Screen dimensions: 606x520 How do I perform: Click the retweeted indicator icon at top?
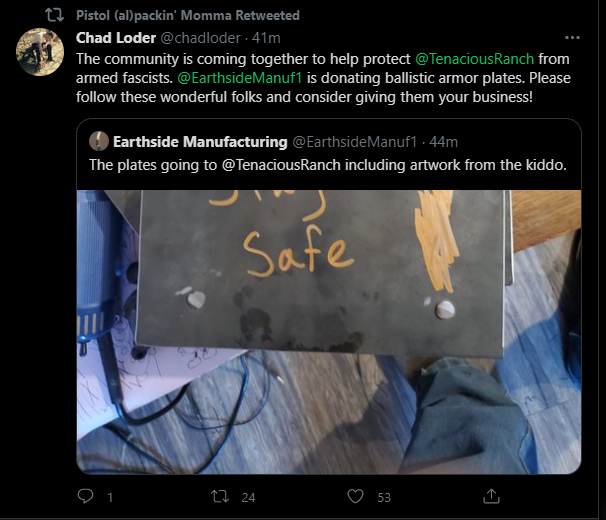pos(54,15)
